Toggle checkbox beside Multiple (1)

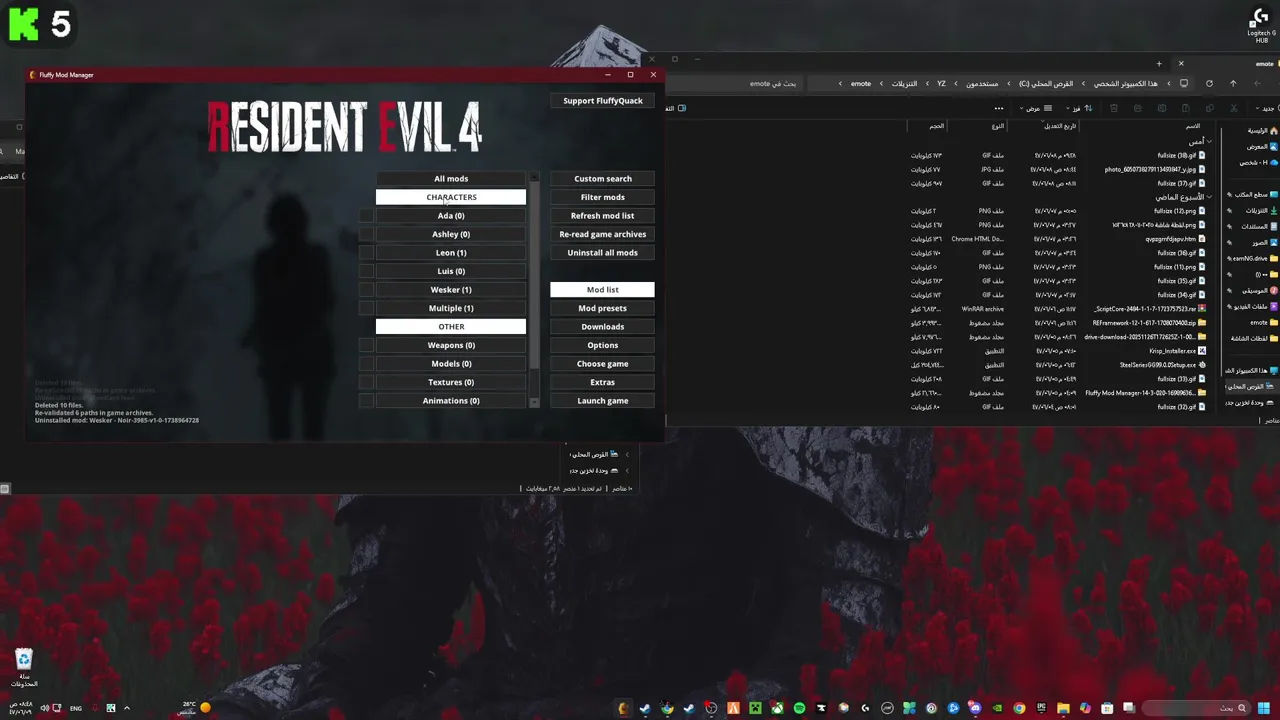point(366,308)
